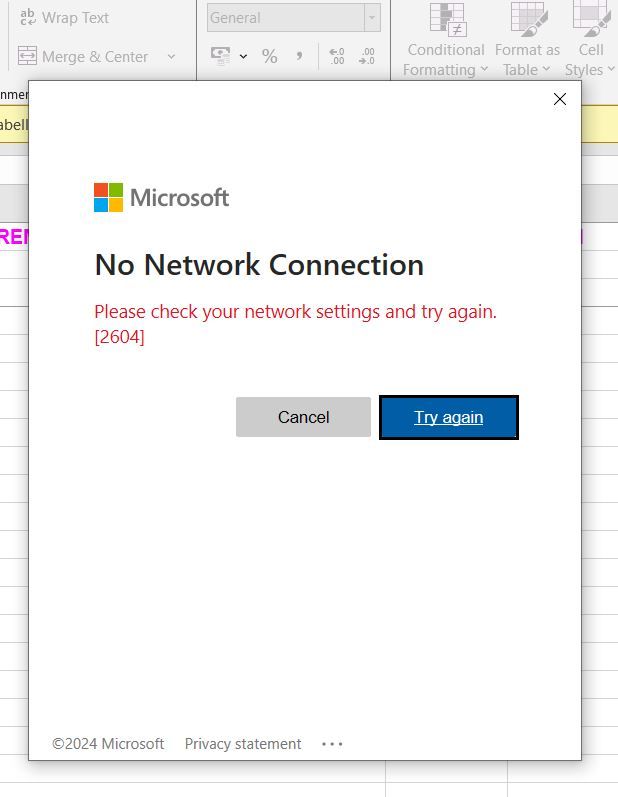Click the Try again button

coord(449,417)
